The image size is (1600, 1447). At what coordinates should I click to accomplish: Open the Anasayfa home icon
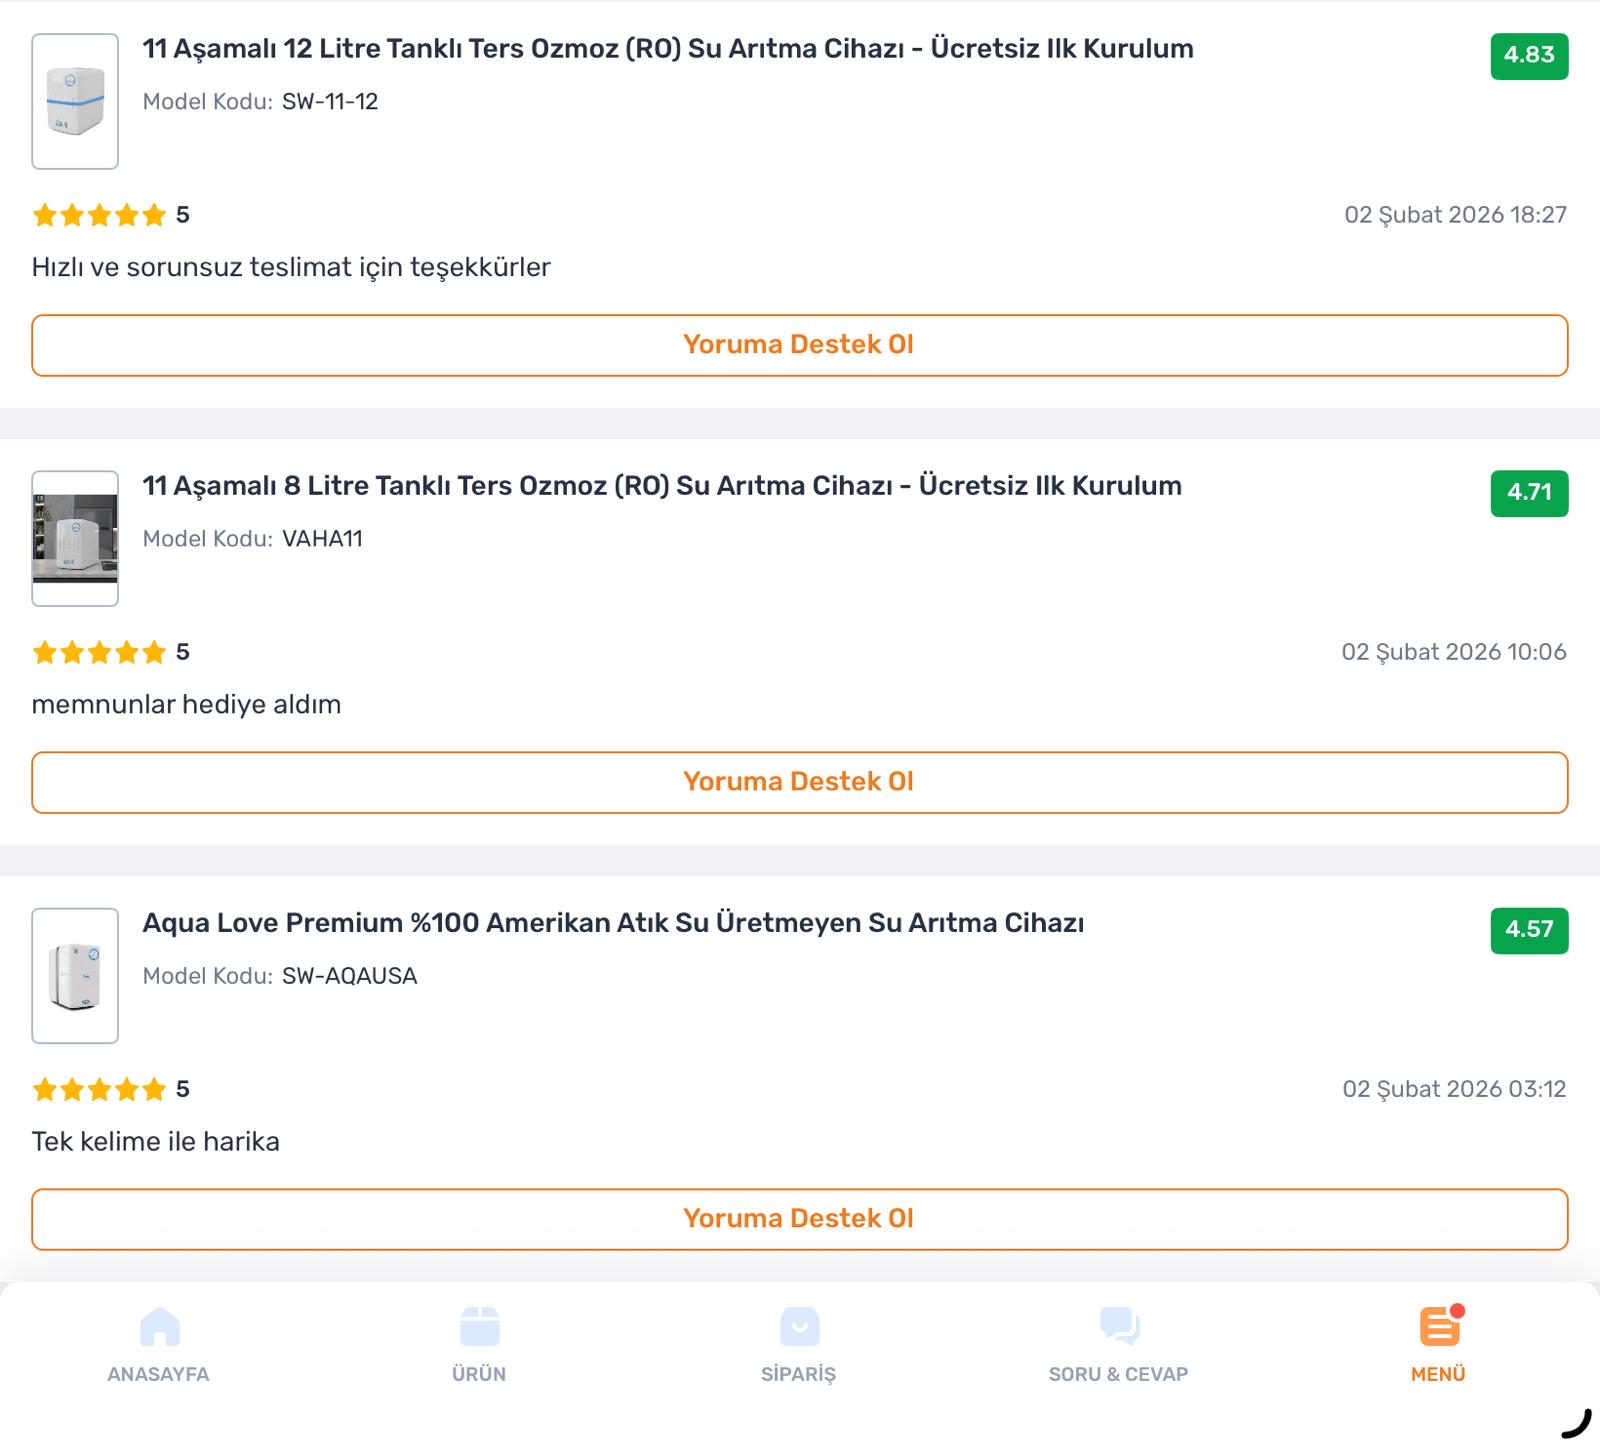coord(159,1328)
